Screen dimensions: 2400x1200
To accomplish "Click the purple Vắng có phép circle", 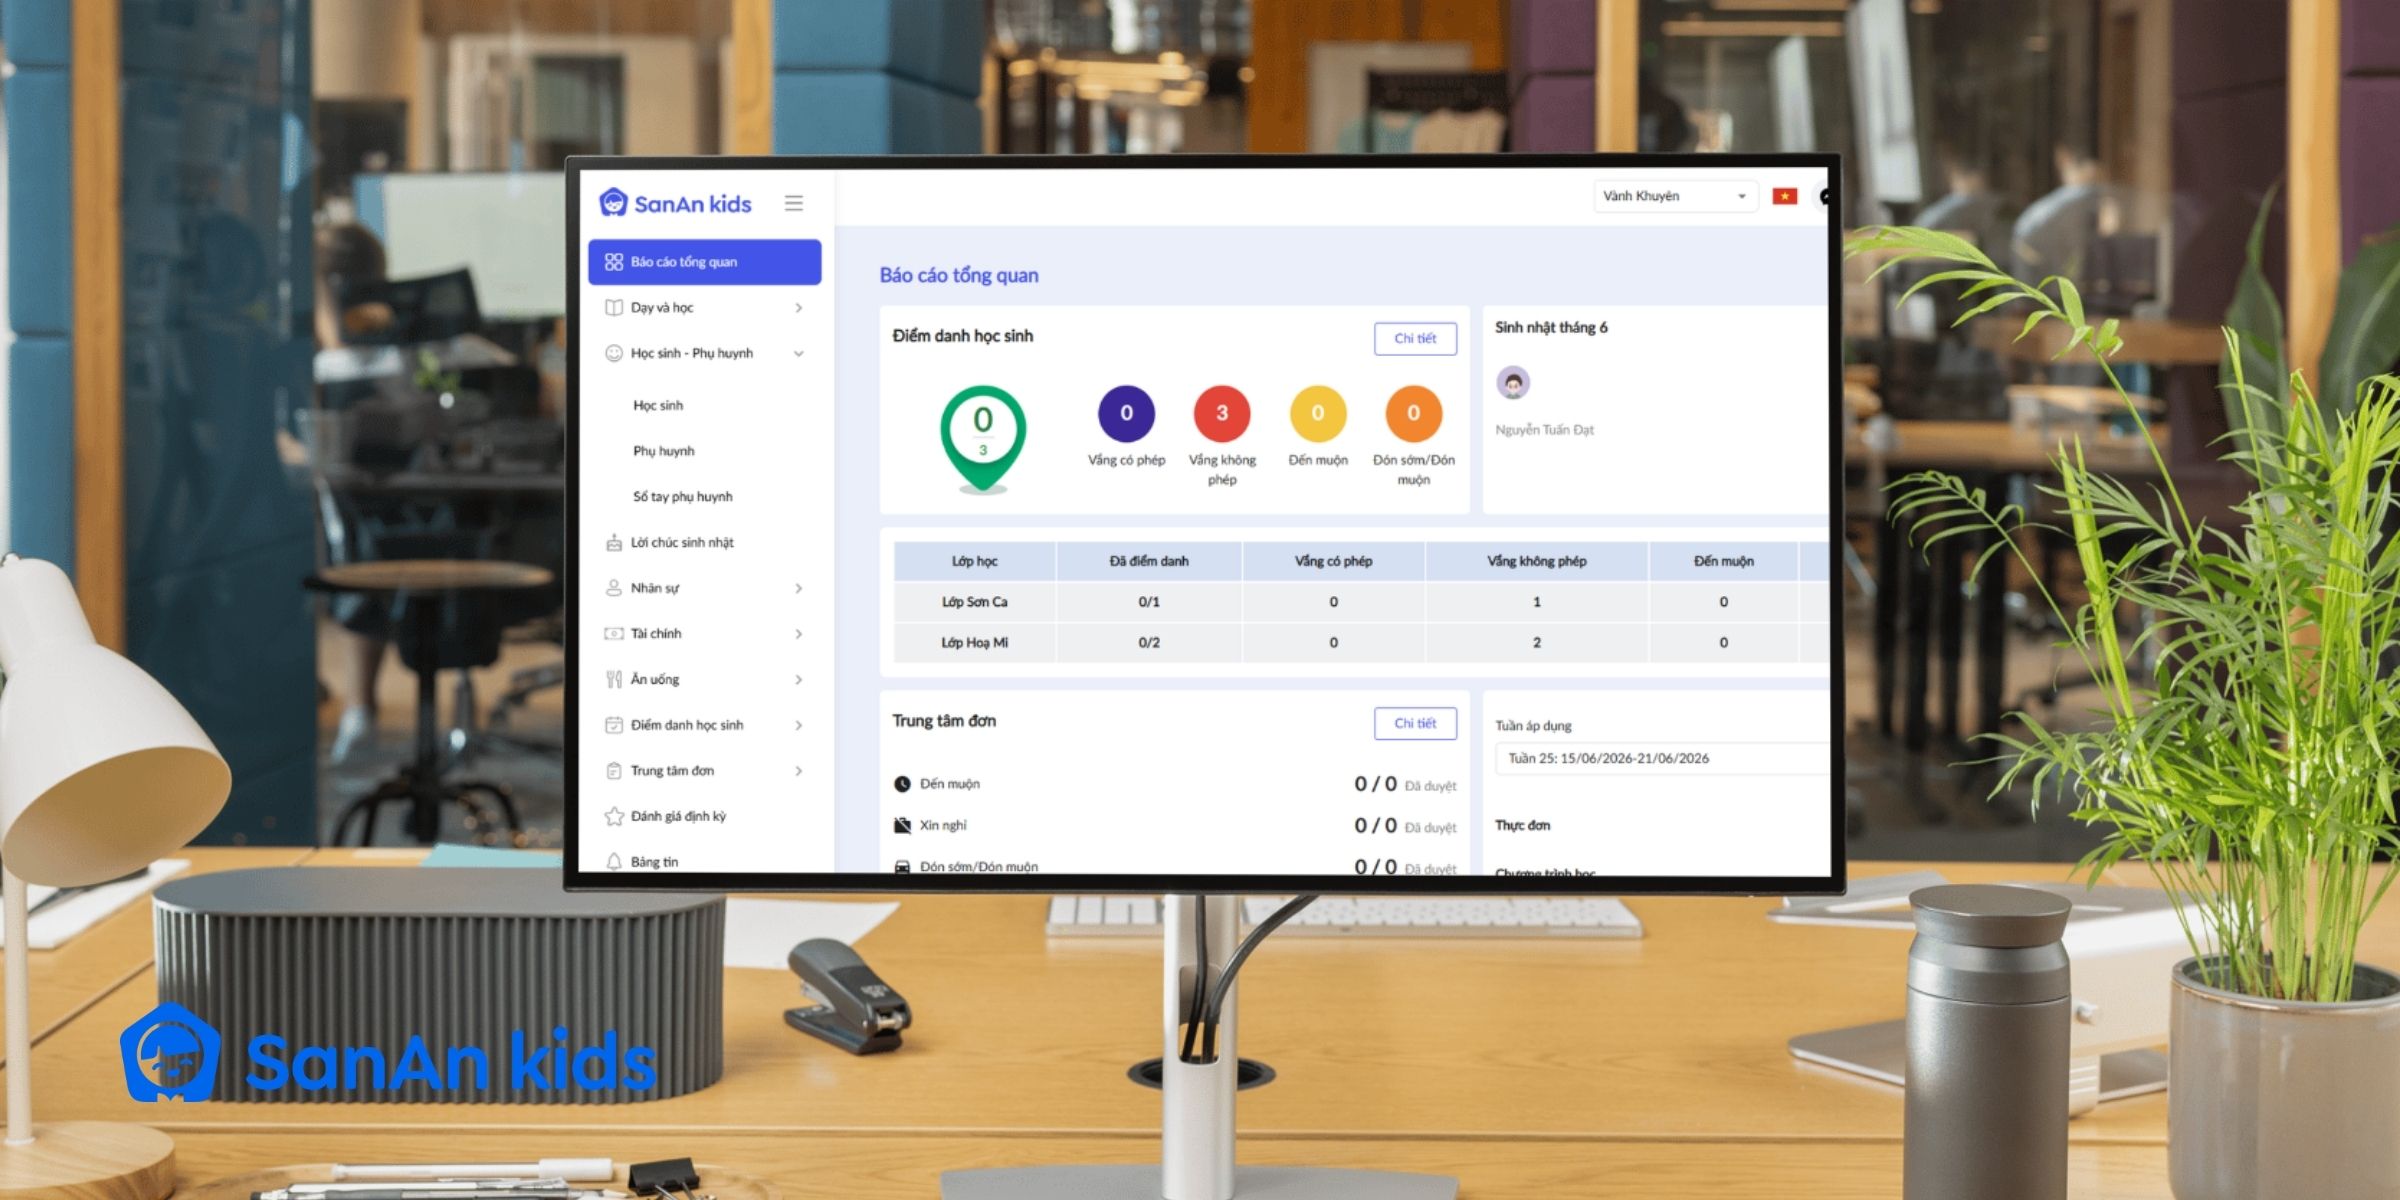I will point(1126,413).
